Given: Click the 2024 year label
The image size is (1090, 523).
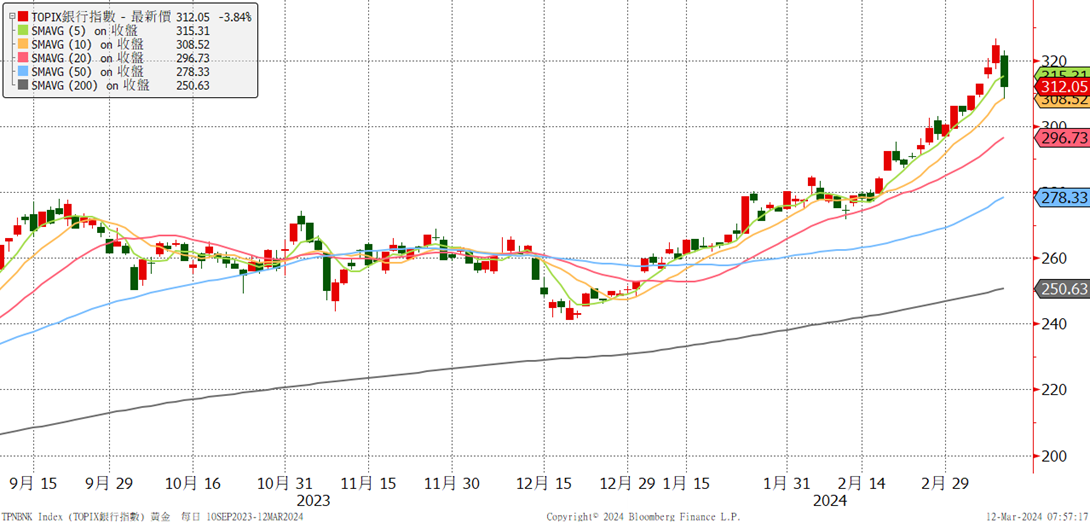Looking at the screenshot, I should click(831, 501).
